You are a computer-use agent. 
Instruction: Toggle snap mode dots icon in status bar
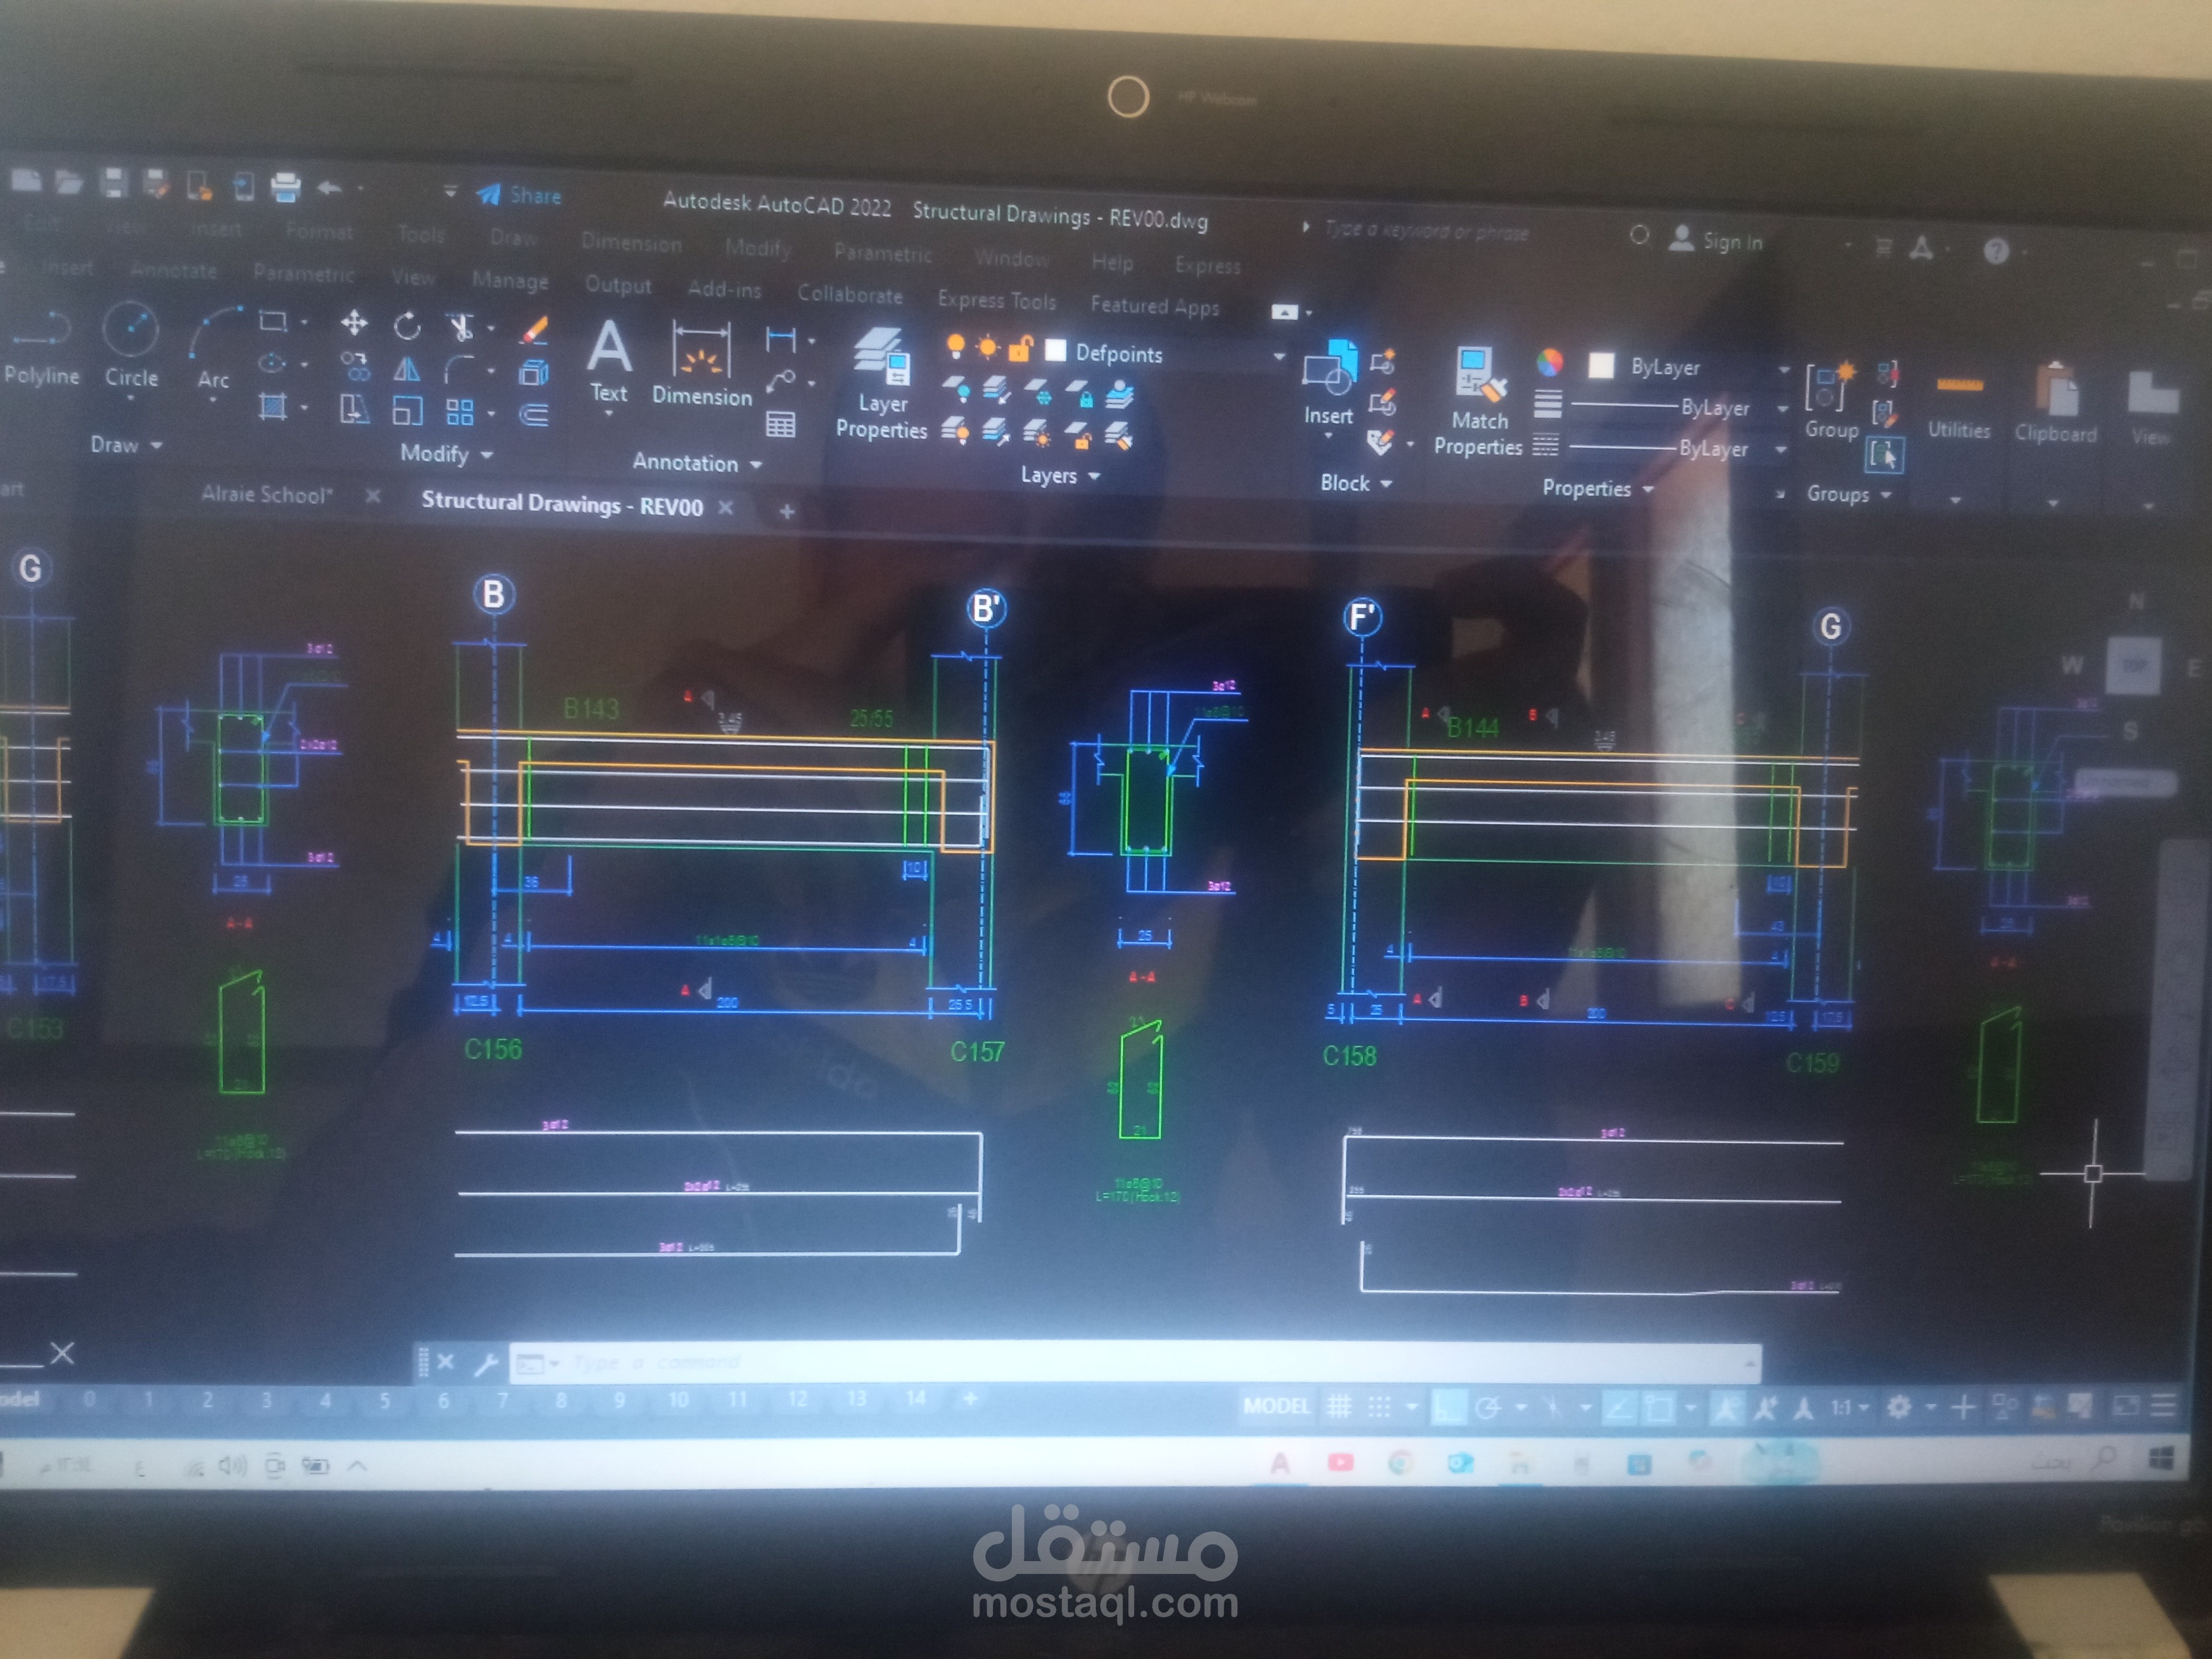pyautogui.click(x=1379, y=1407)
